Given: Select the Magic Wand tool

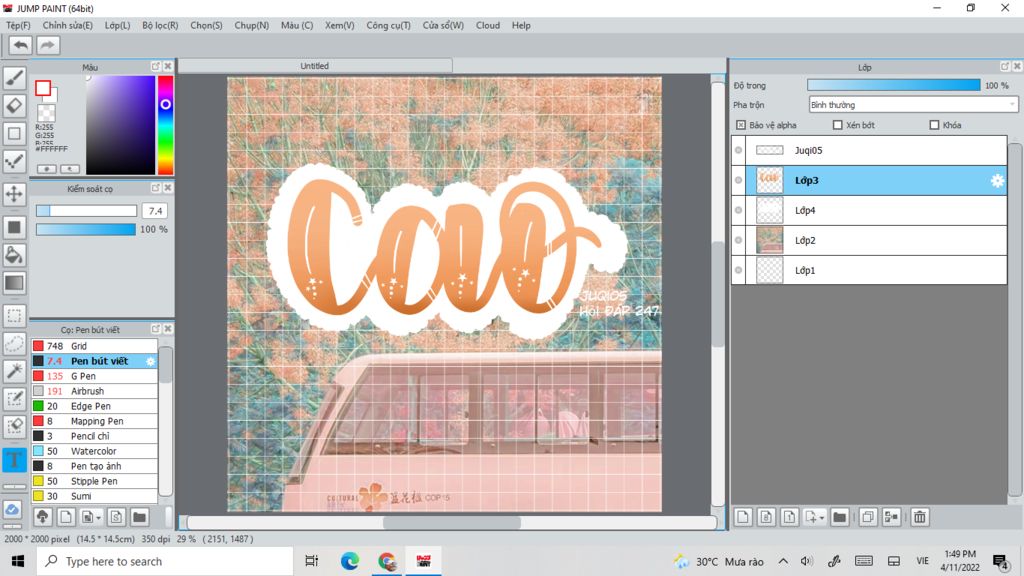Looking at the screenshot, I should coord(14,371).
